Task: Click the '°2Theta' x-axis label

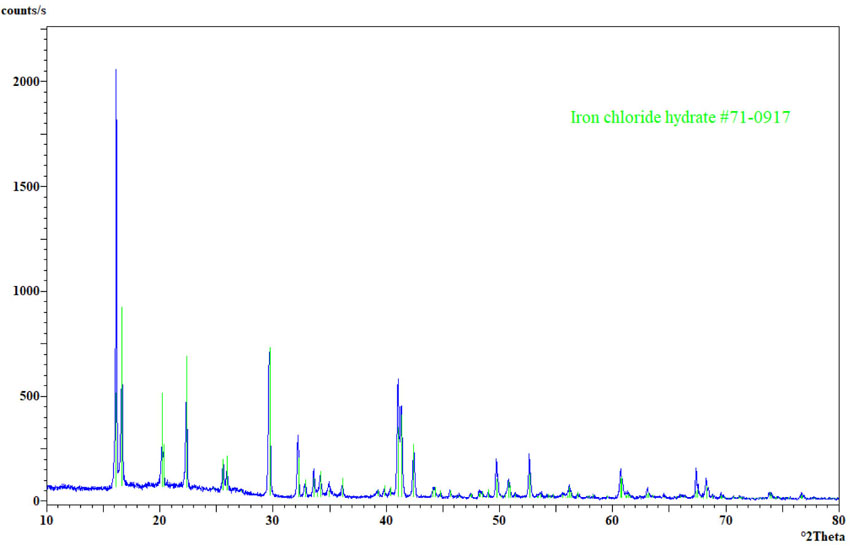Action: pyautogui.click(x=822, y=536)
